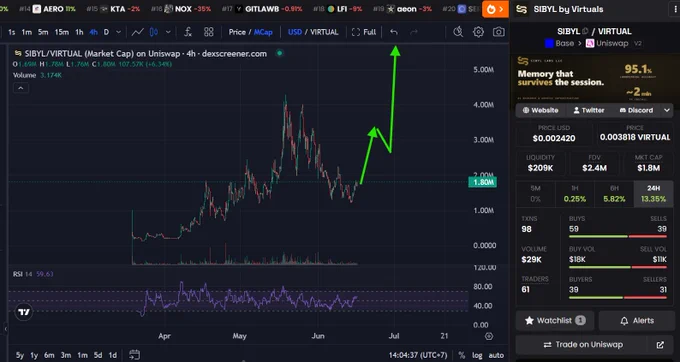The width and height of the screenshot is (680, 362).
Task: Open the multi-chart layout grid icon
Action: pyautogui.click(x=209, y=32)
